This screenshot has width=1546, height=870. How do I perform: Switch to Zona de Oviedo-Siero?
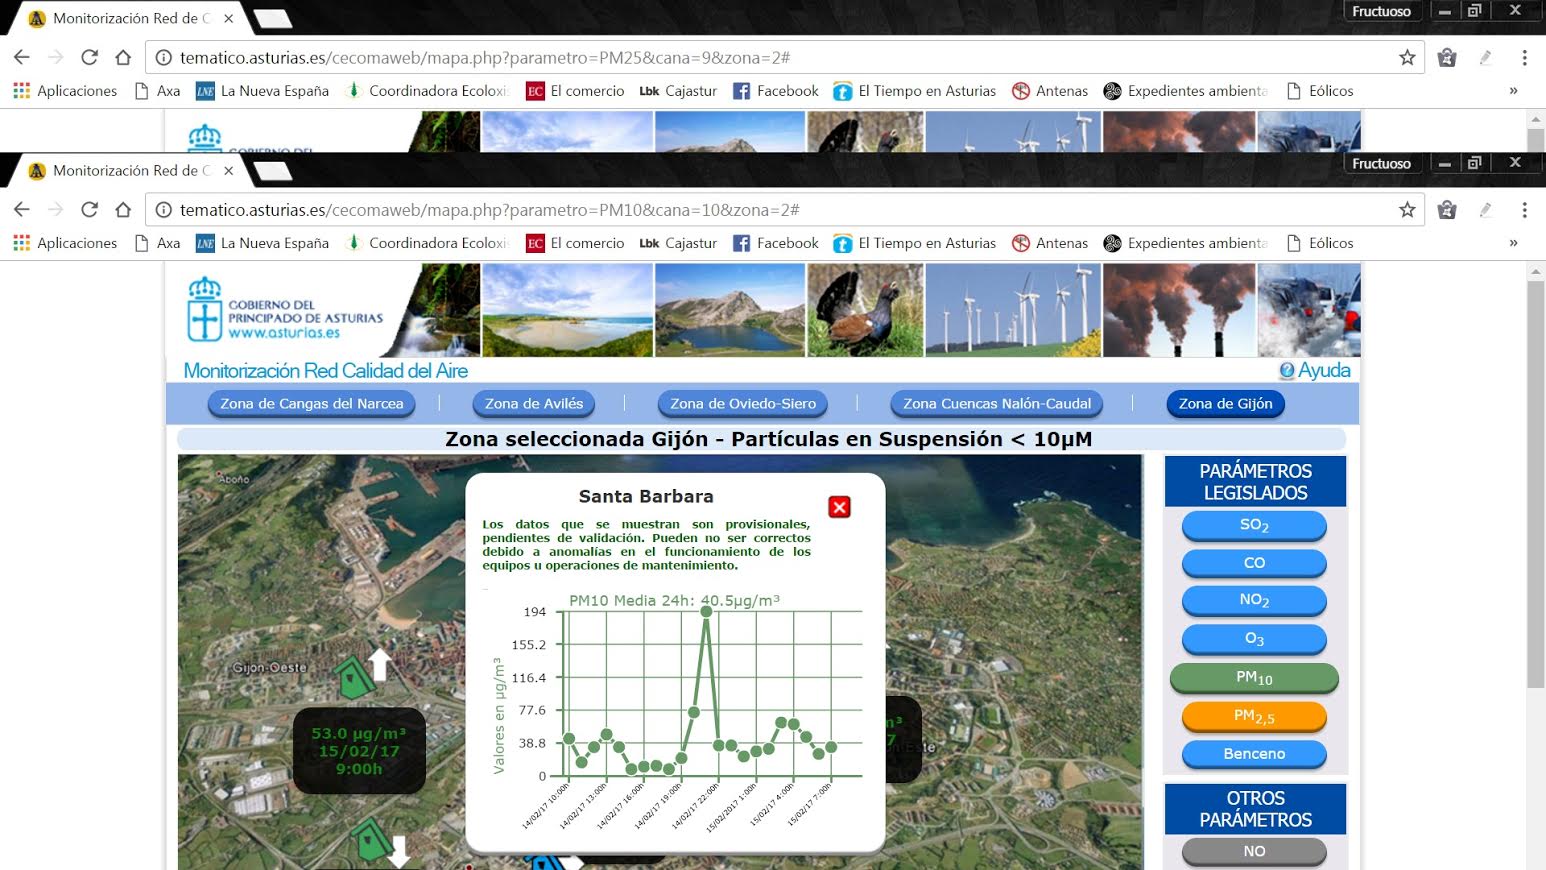coord(742,404)
